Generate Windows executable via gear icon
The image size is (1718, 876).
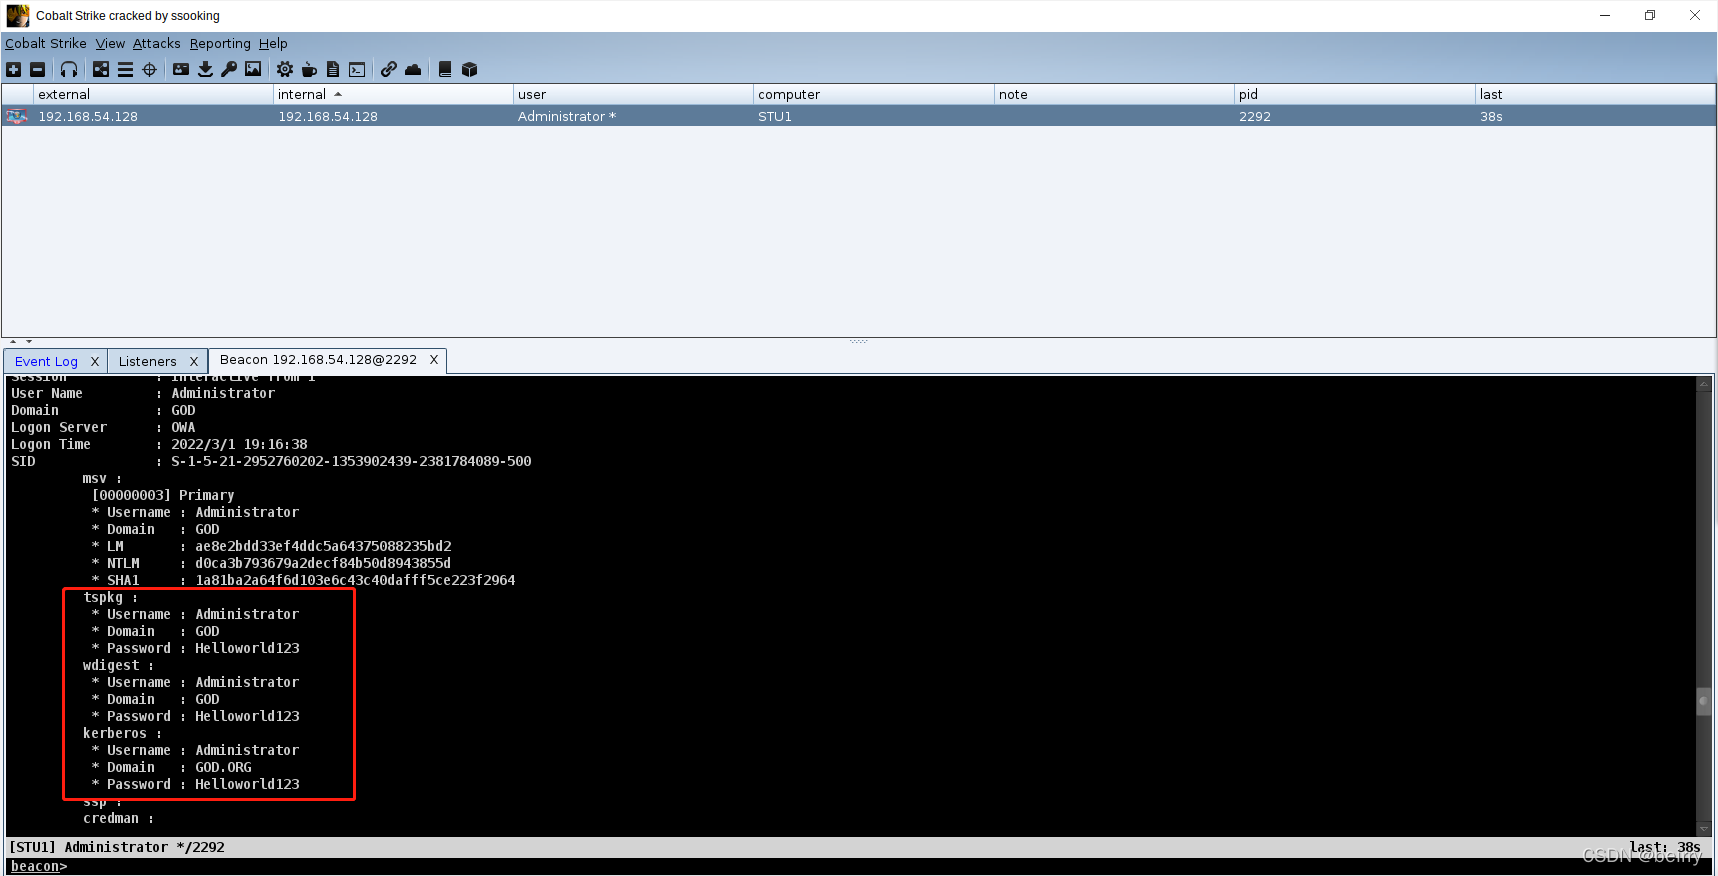285,69
